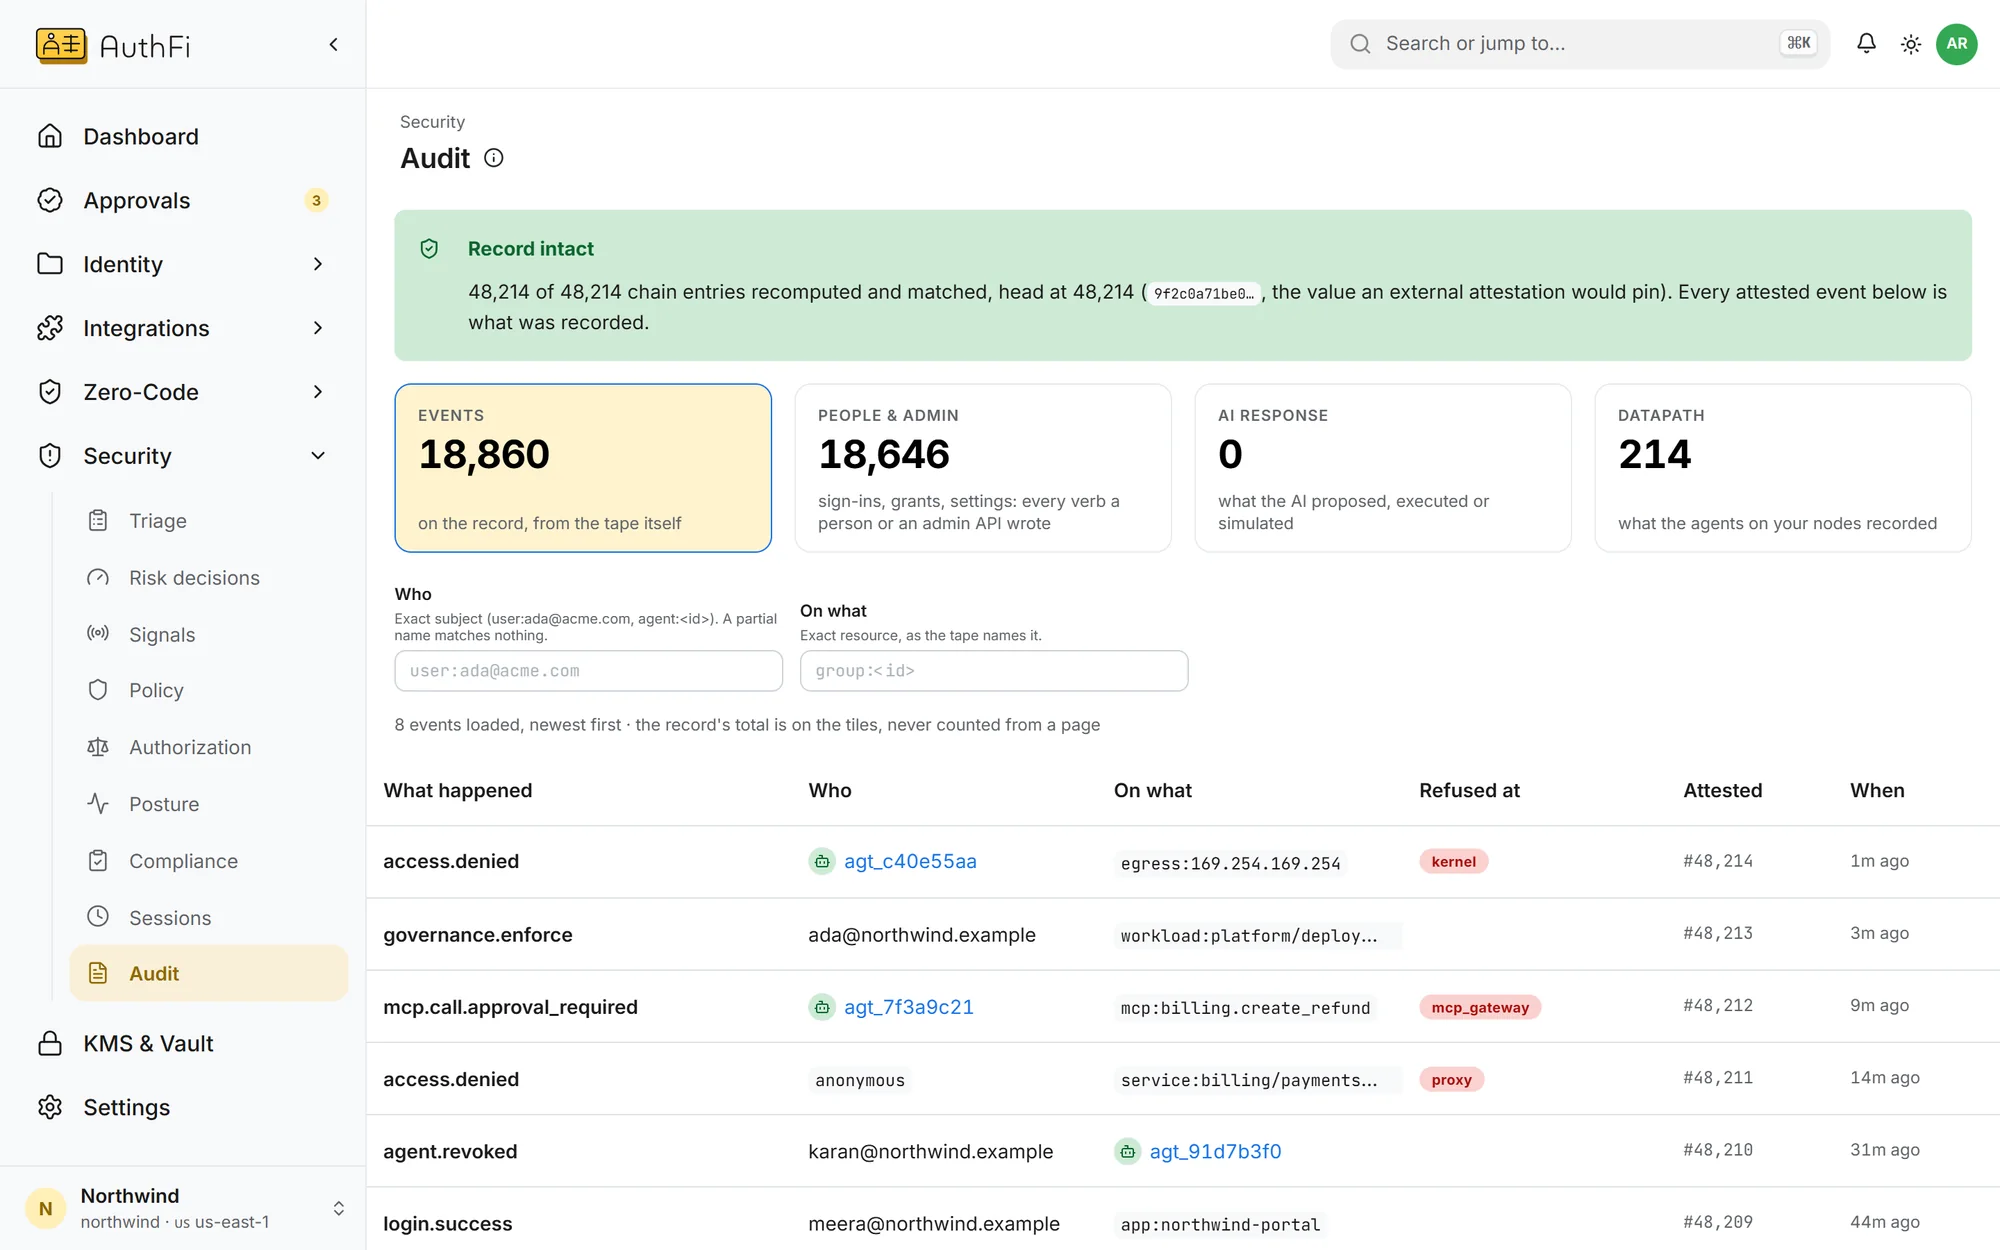Click the Approvals count badge 3
Viewport: 2000px width, 1250px height.
tap(316, 200)
